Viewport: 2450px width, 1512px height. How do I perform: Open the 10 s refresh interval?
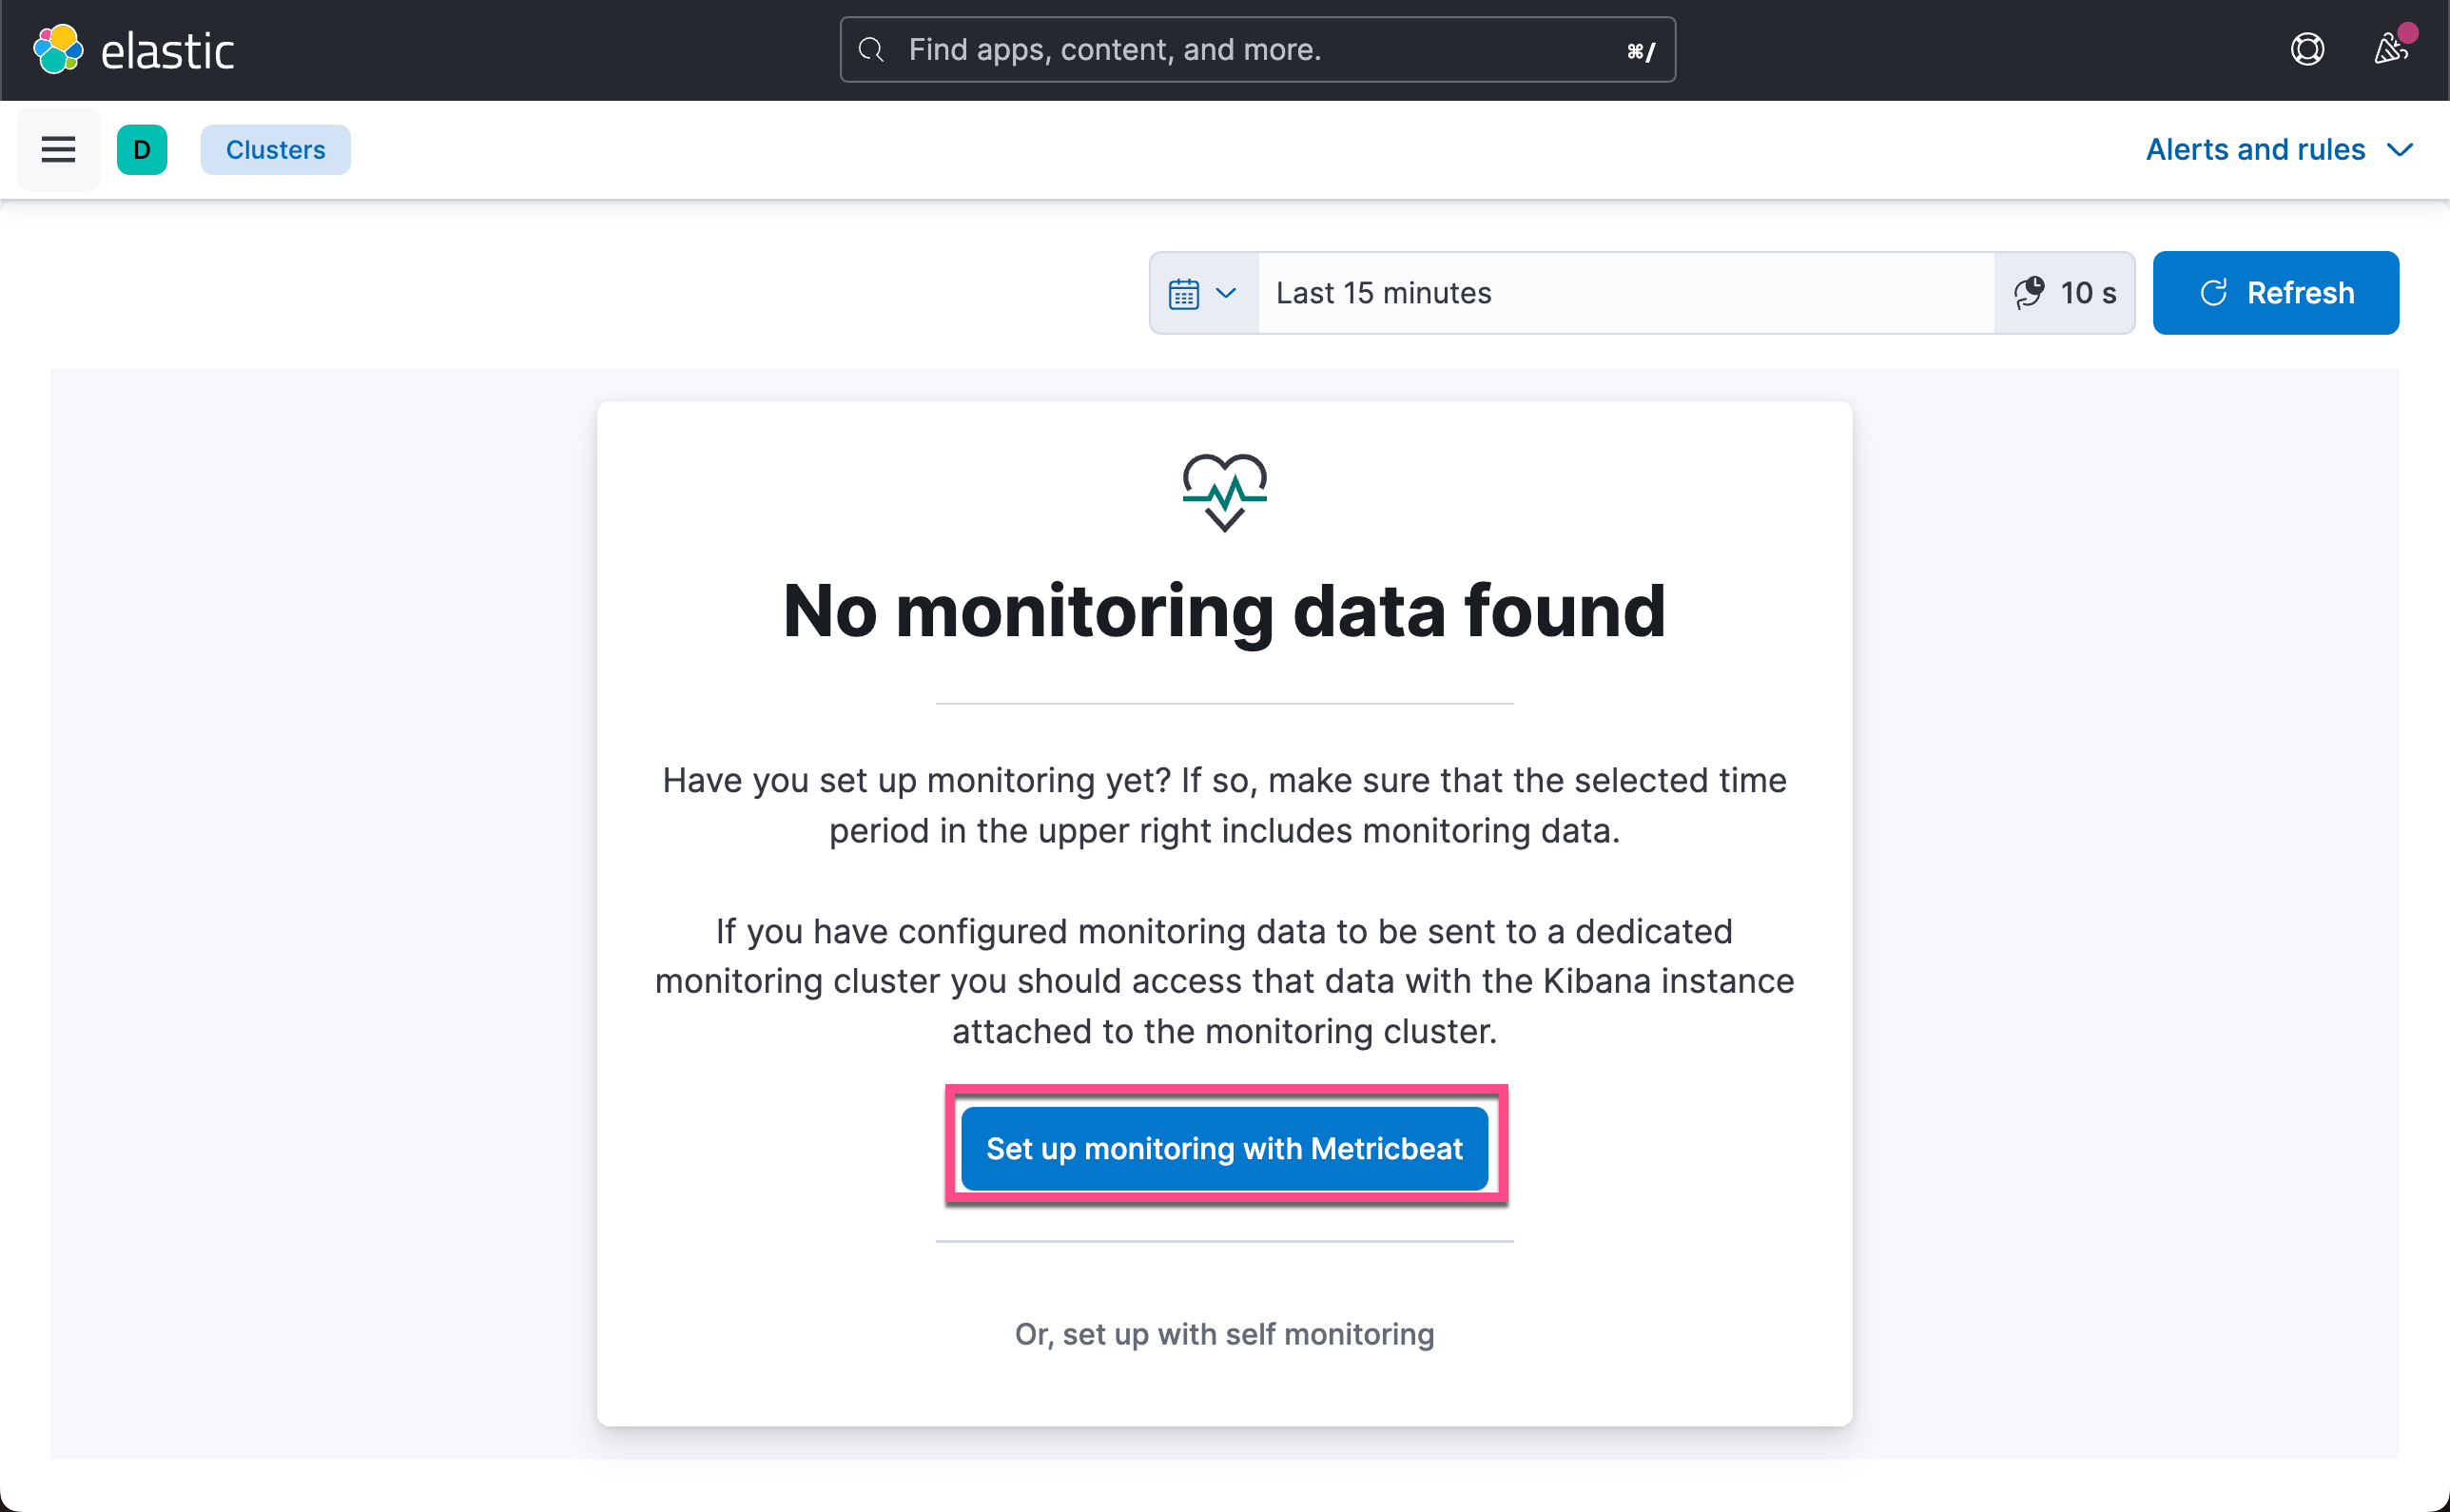(2065, 293)
